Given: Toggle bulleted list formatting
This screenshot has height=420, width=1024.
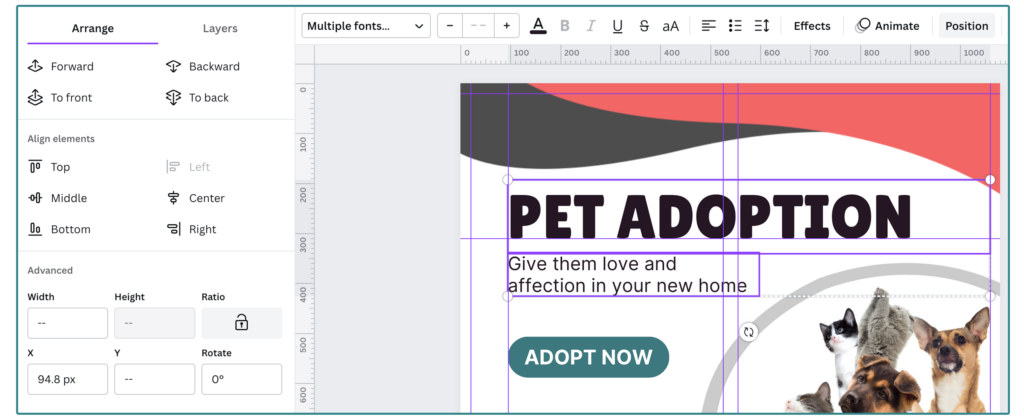Looking at the screenshot, I should pos(735,26).
